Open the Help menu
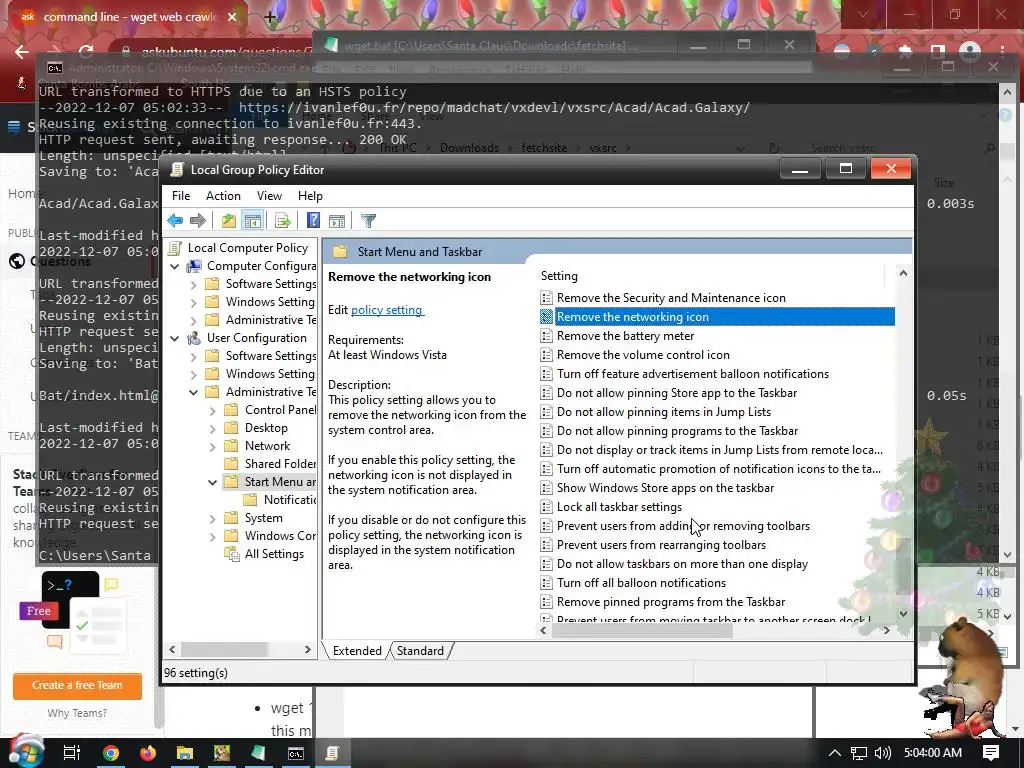 click(310, 196)
